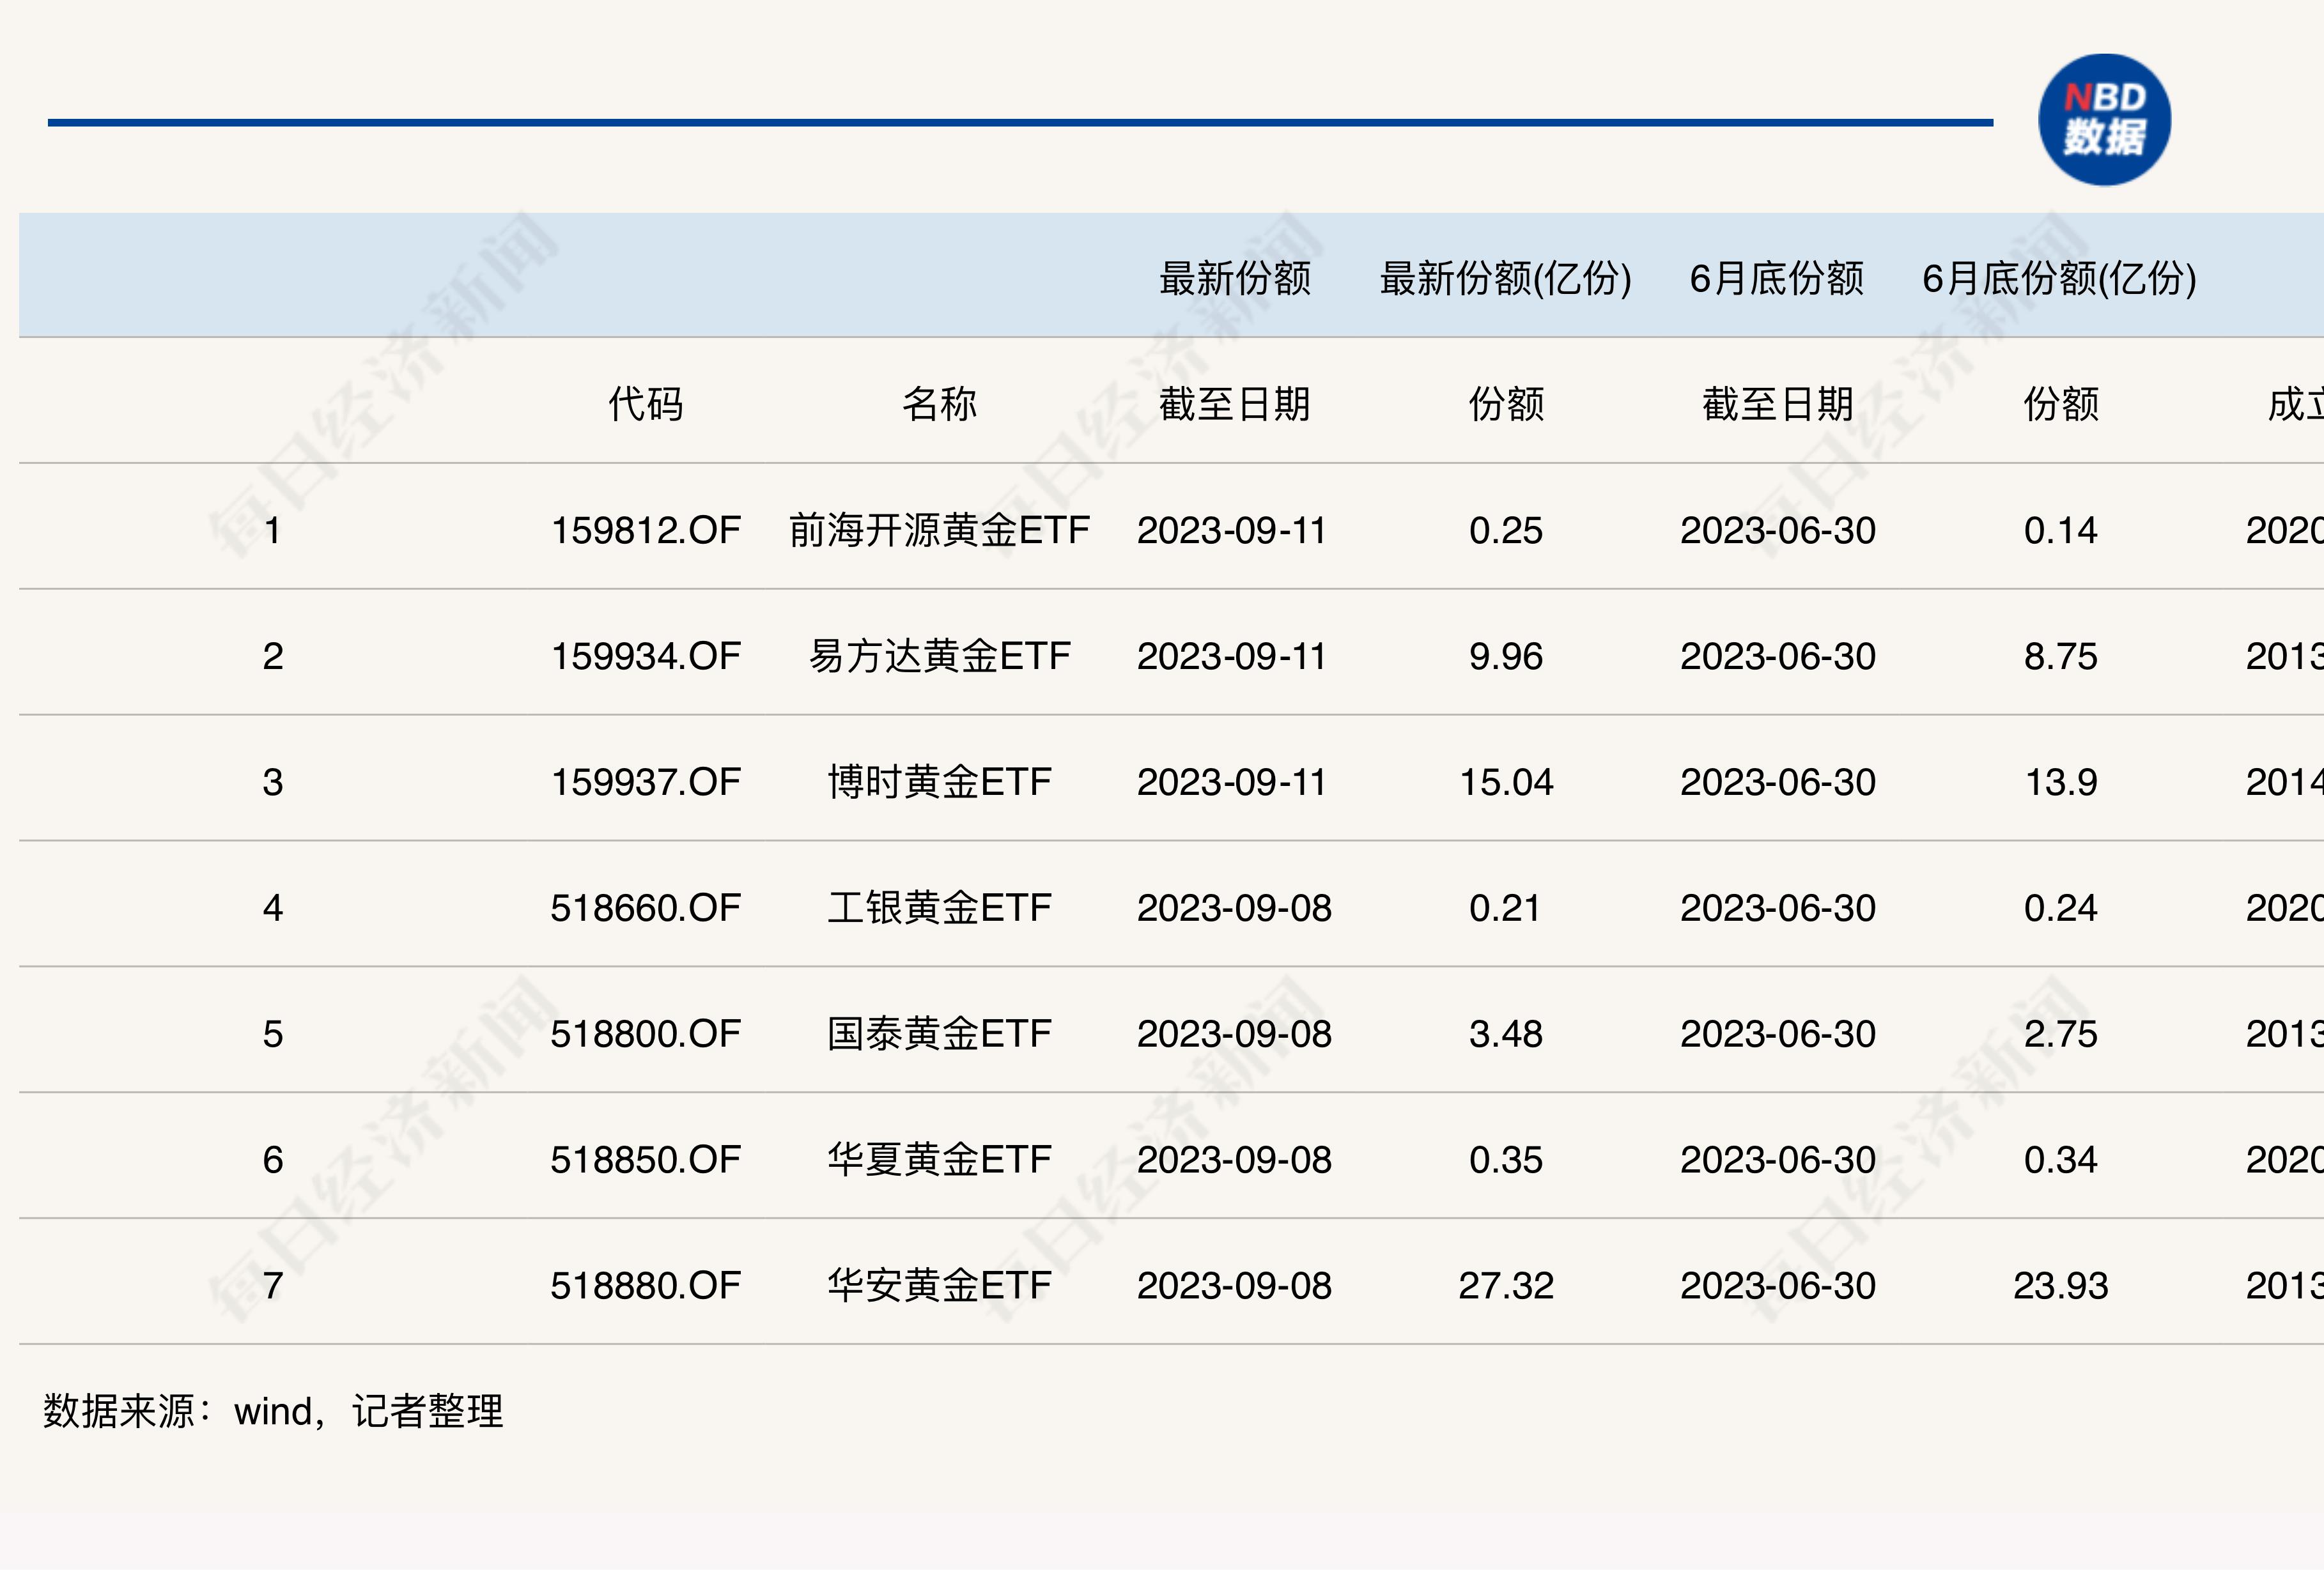Click June share value 13.9
This screenshot has height=1570, width=2324.
point(2060,782)
